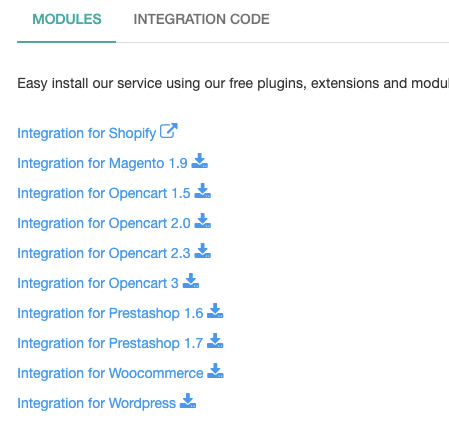Open the Integration for Opencart 3 link
Screen dimensions: 449x438
pos(98,283)
